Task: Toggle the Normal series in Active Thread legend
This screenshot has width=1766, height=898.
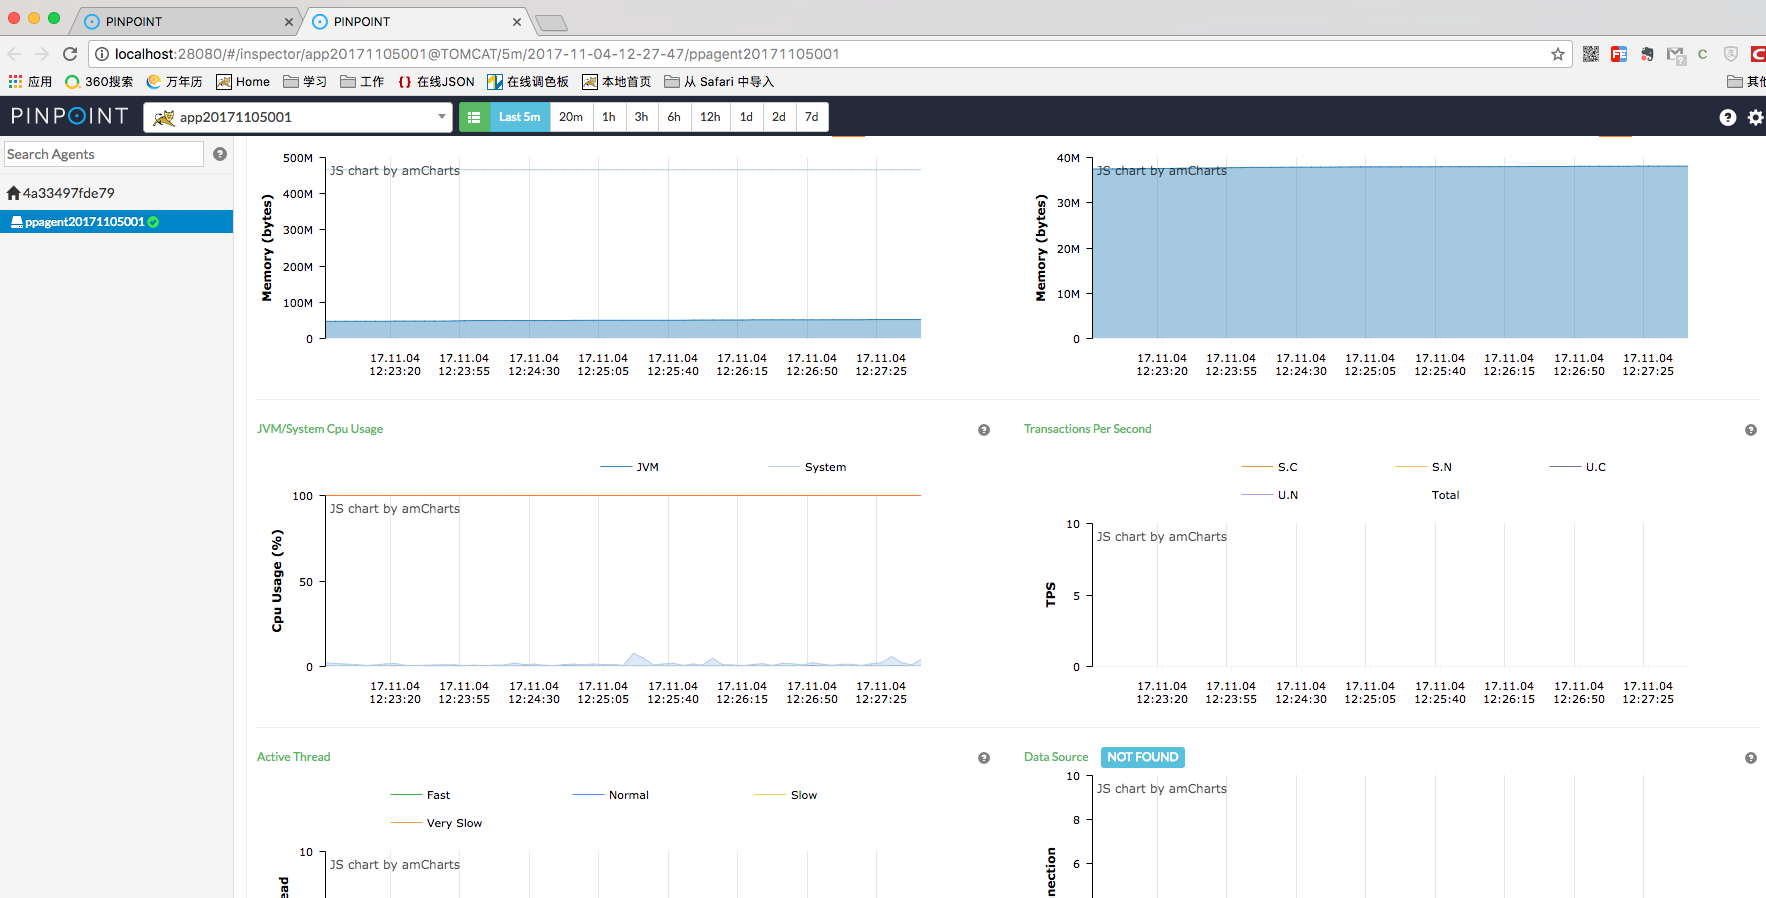Action: click(x=611, y=795)
